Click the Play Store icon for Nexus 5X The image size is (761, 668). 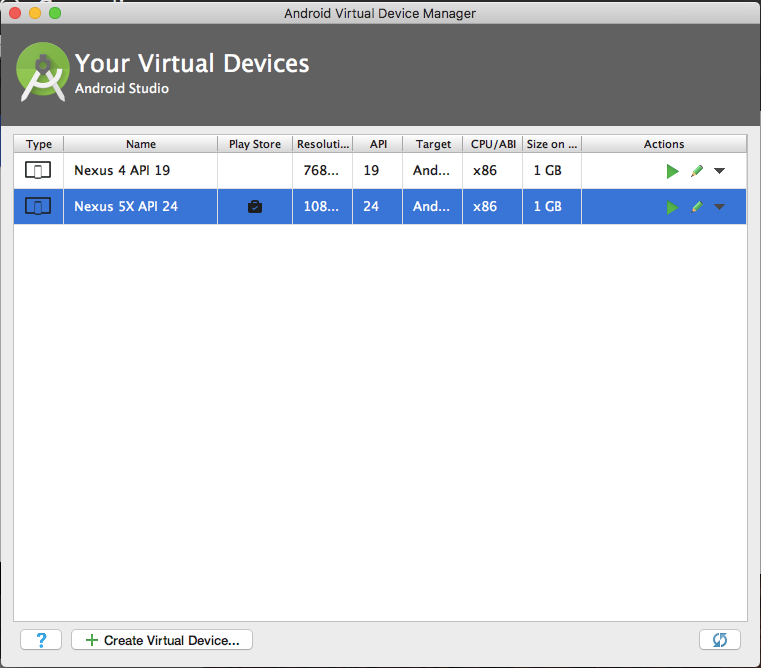pos(255,207)
